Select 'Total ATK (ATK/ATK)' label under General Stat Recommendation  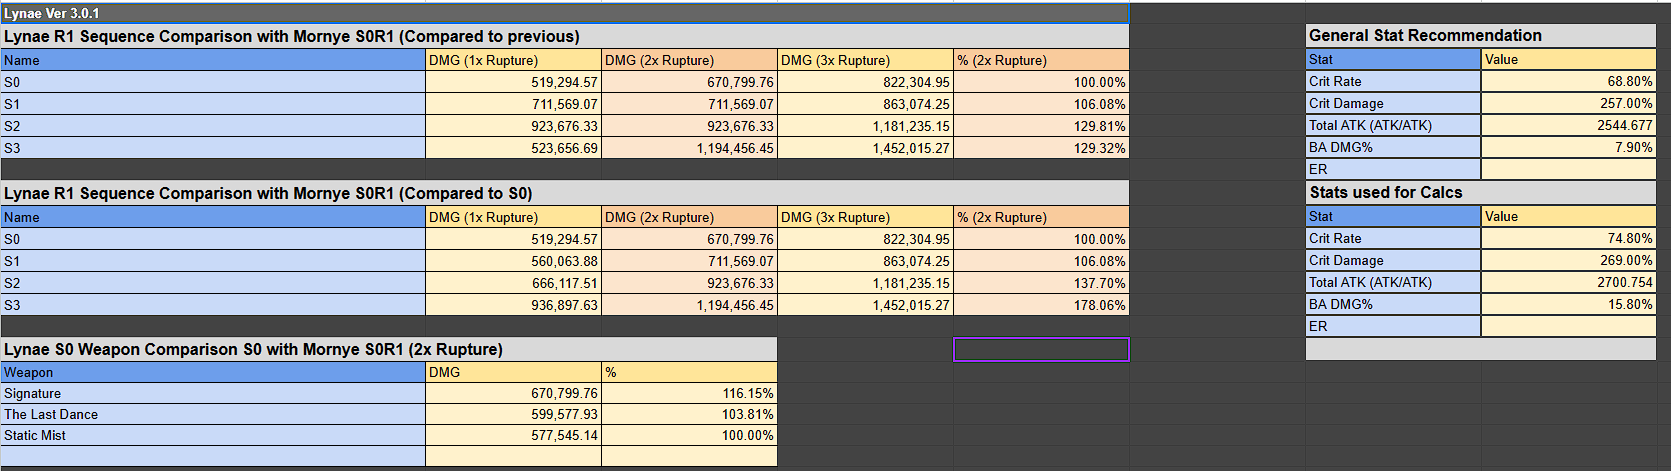coord(1393,125)
